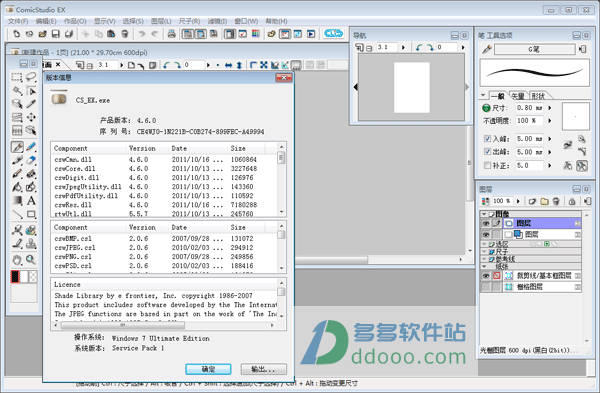Click the new document toolbar icon
Image resolution: width=600 pixels, height=393 pixels.
click(x=16, y=34)
